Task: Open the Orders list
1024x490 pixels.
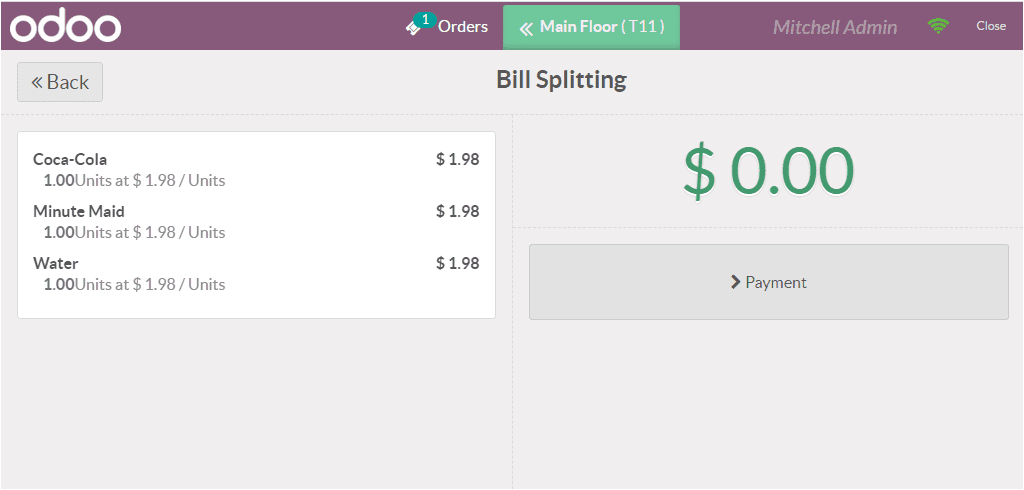Action: (447, 27)
